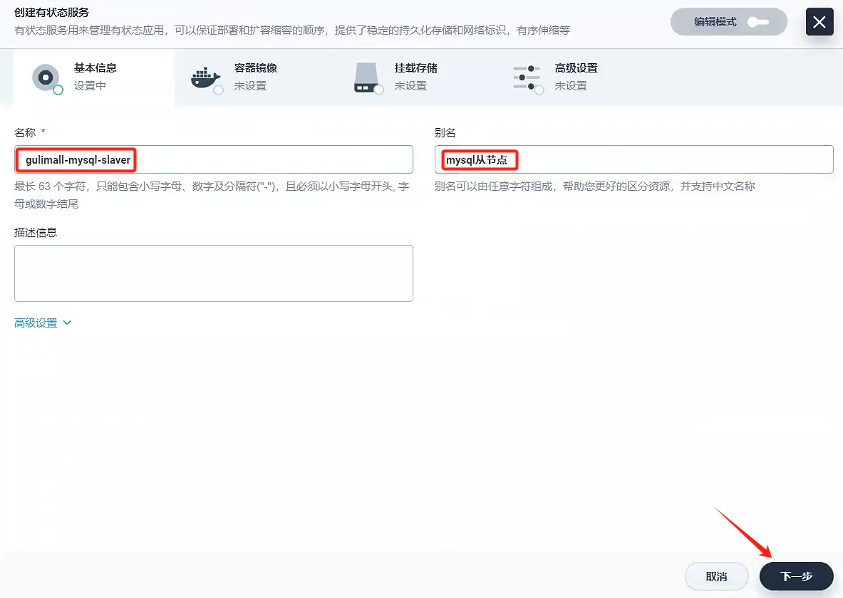Click the hint text starting 别名可以由任意字符组成
This screenshot has width=843, height=598.
point(595,187)
